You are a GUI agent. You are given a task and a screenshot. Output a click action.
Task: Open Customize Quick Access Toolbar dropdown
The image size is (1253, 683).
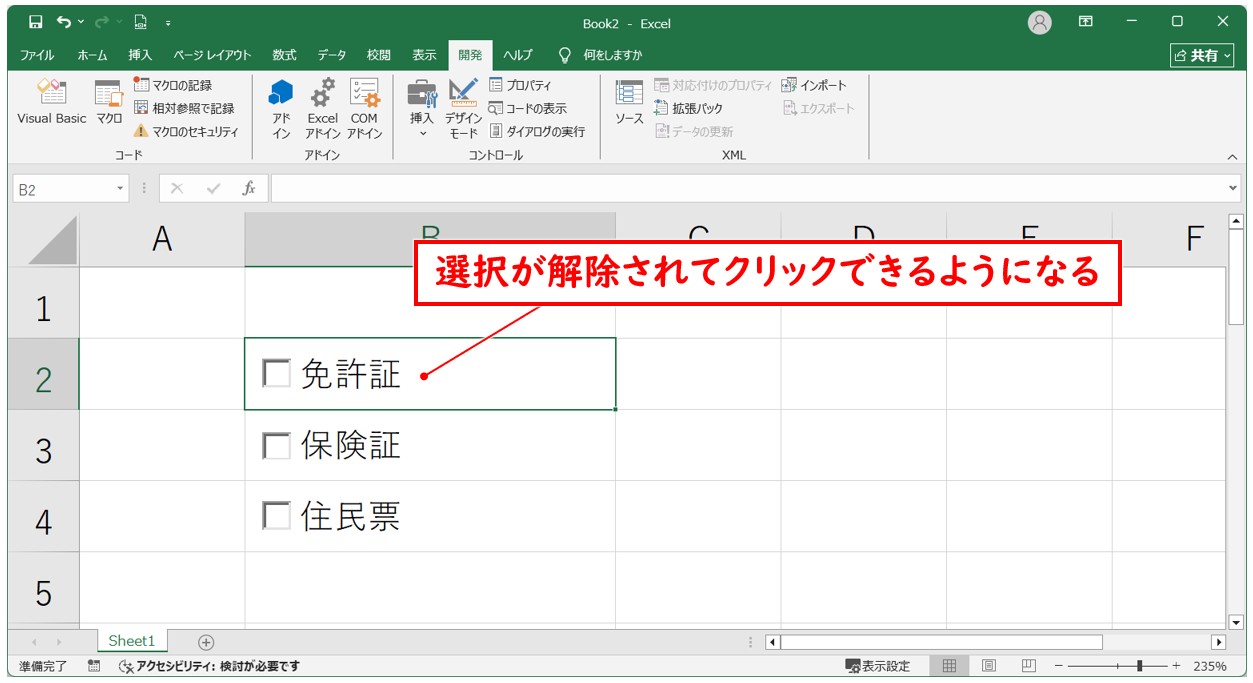pos(168,22)
